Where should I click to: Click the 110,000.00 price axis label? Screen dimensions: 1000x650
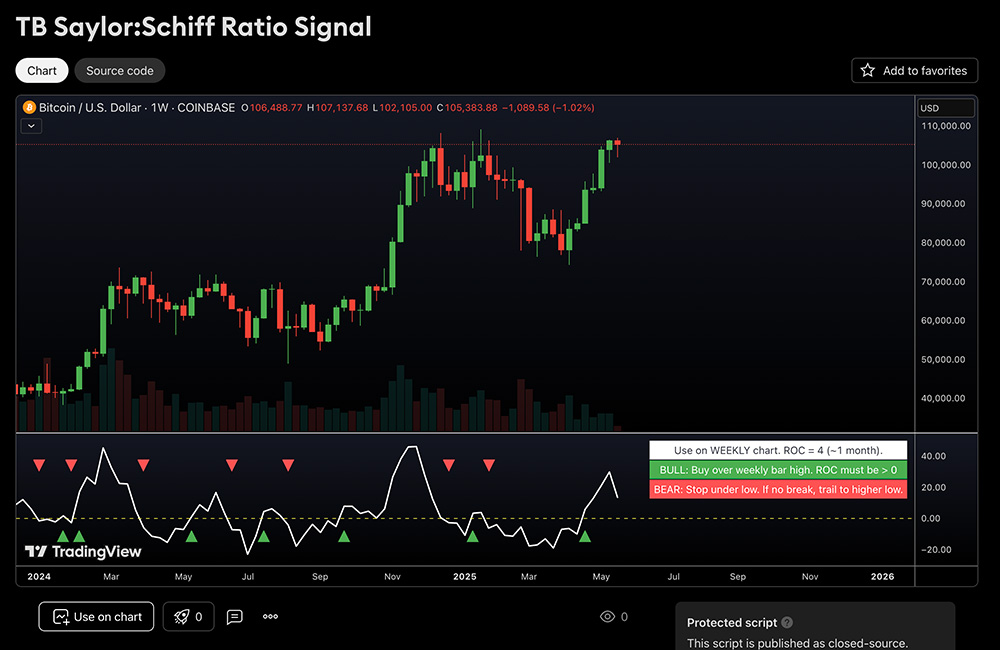(x=946, y=126)
